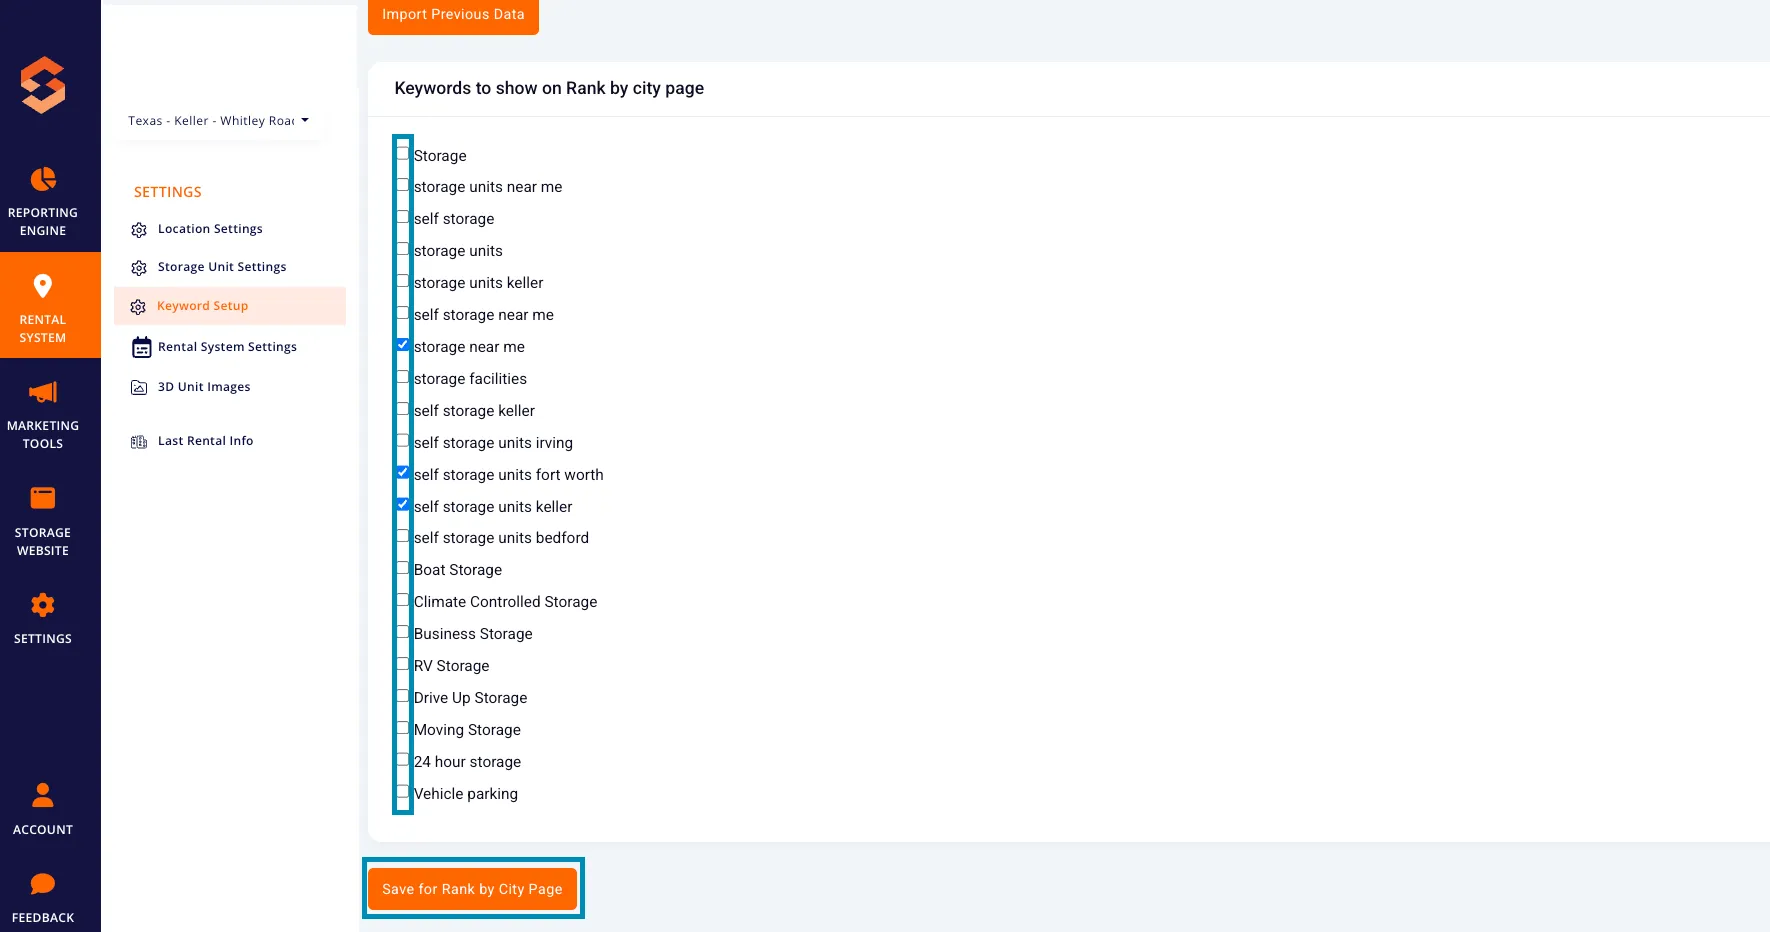Check the Climate Controlled Storage checkbox
1770x932 pixels.
[403, 599]
